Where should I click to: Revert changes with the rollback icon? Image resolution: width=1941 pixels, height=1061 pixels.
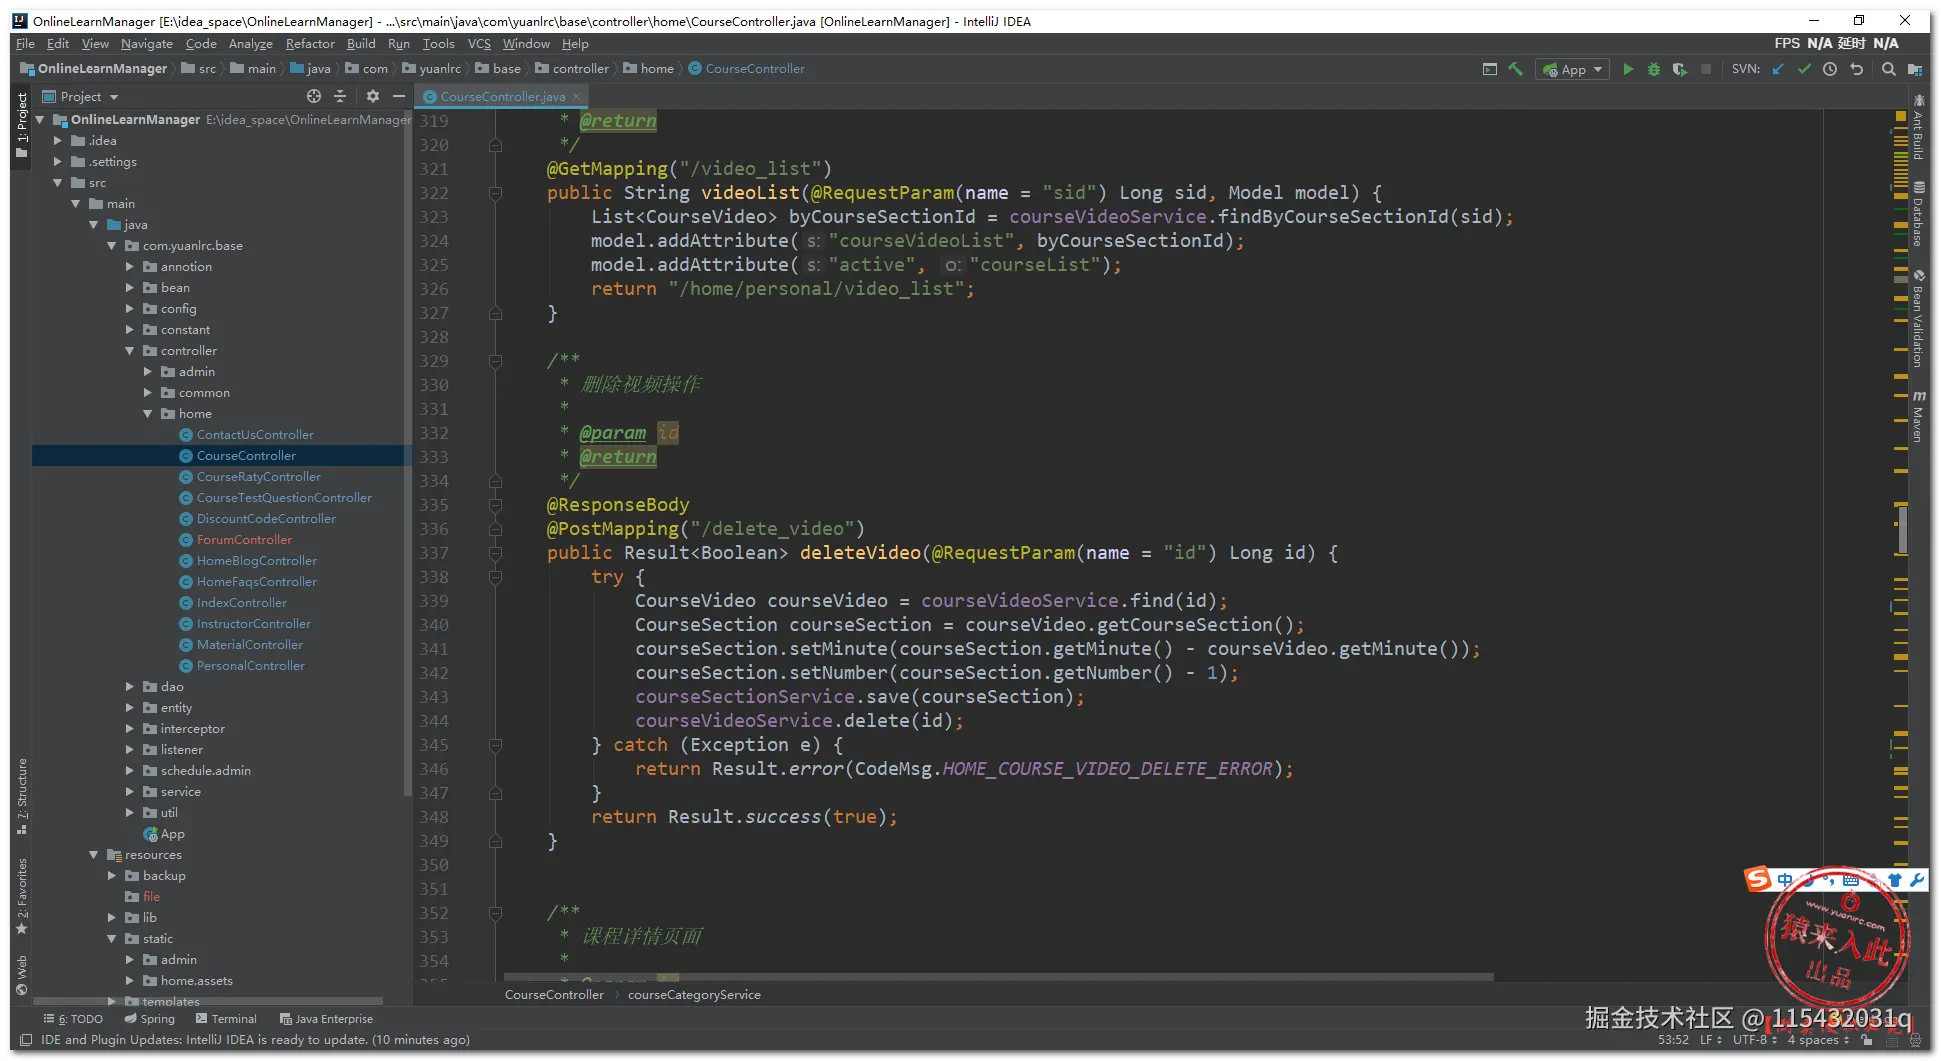[x=1857, y=69]
